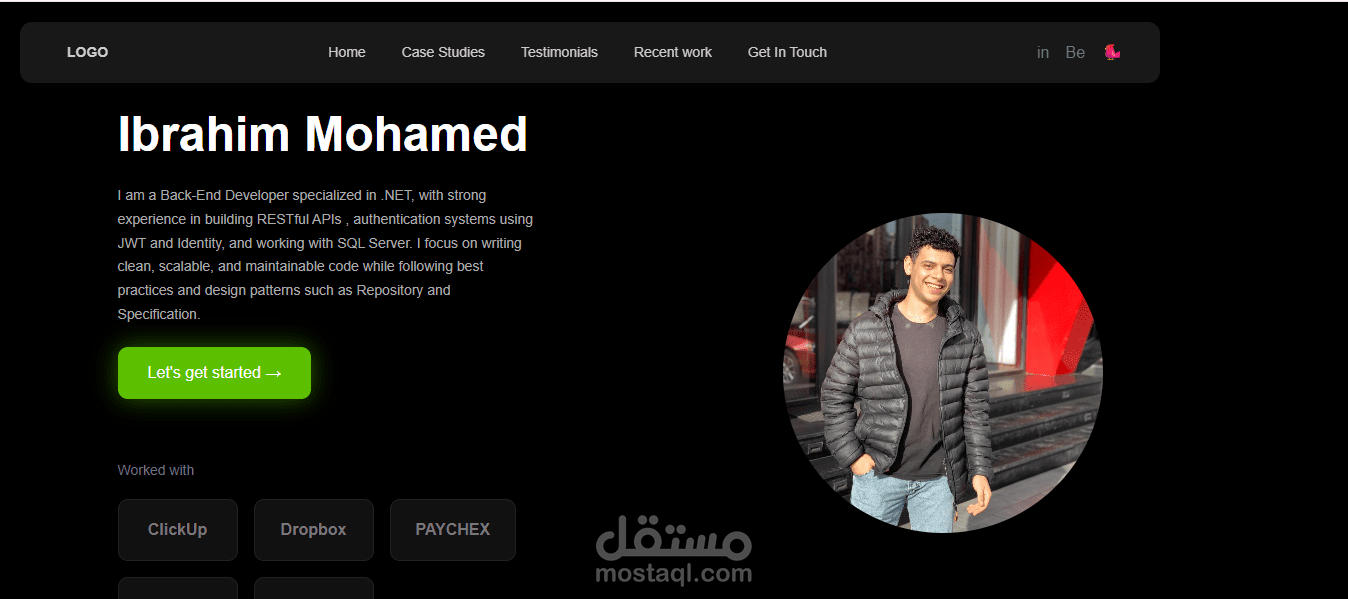Click the circular profile photo
The width and height of the screenshot is (1348, 599).
click(x=942, y=373)
